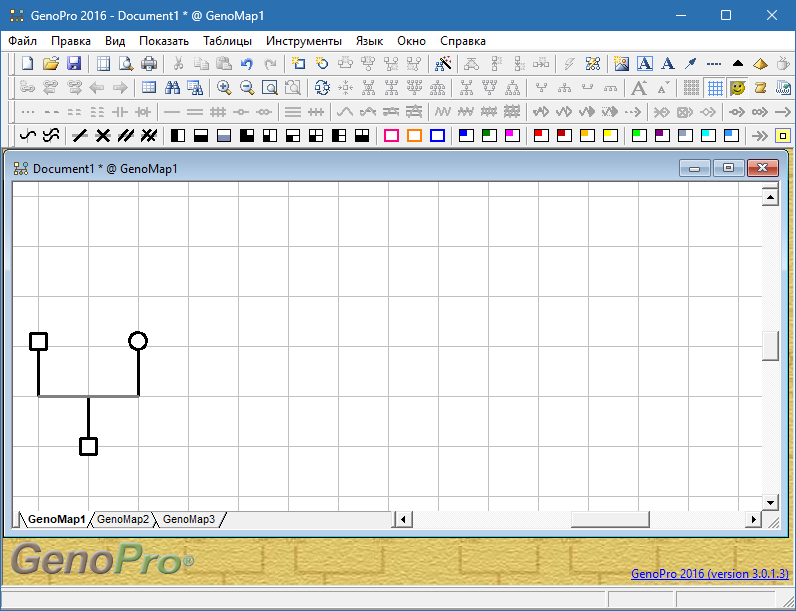The width and height of the screenshot is (796, 611).
Task: Add a new female circle icon
Action: tap(322, 63)
